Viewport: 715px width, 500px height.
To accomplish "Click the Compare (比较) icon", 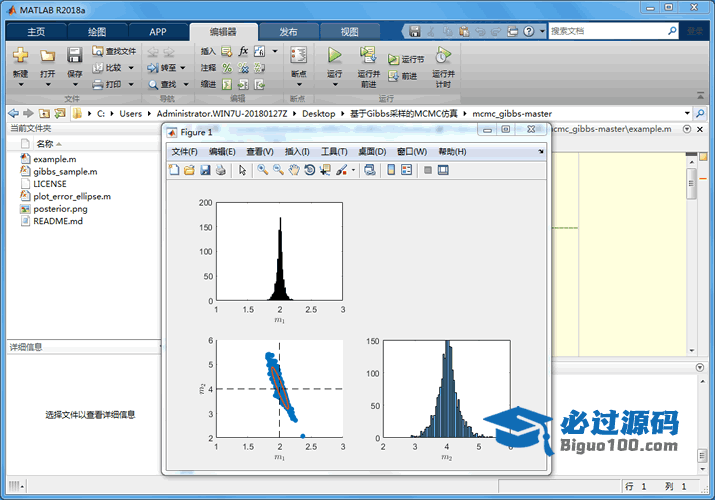I will point(98,68).
